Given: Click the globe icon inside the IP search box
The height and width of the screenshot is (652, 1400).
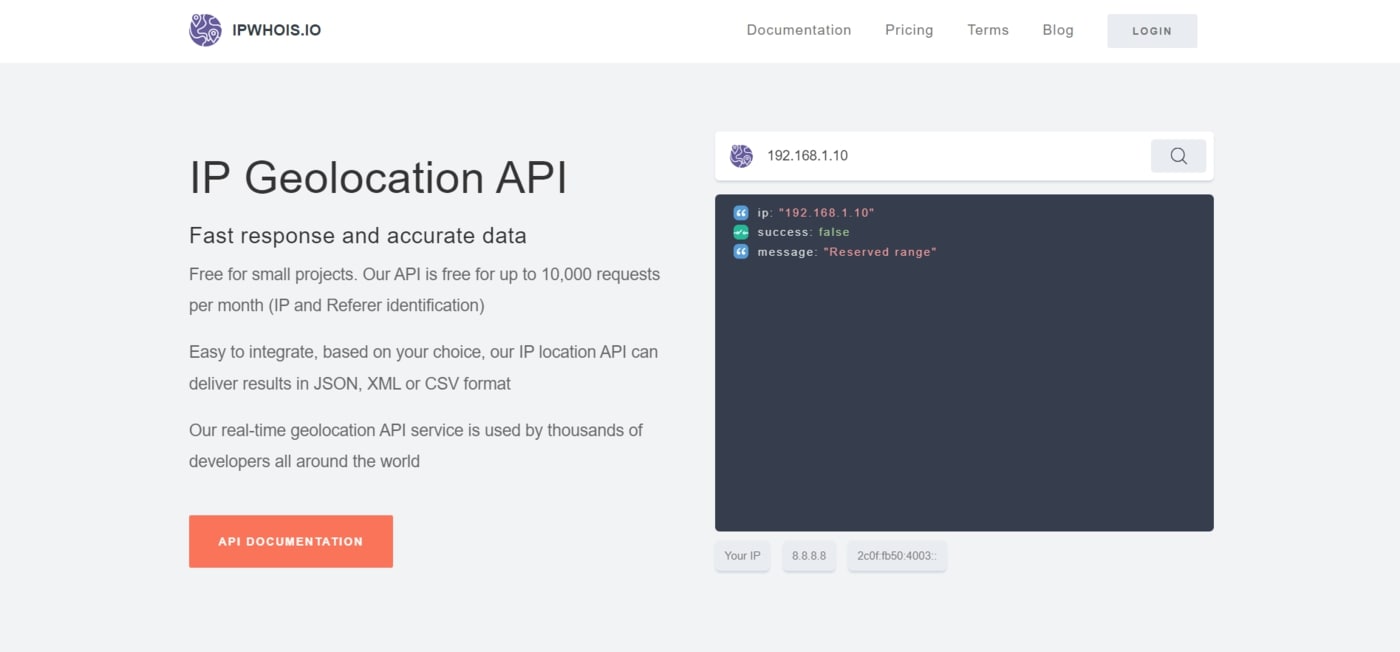Looking at the screenshot, I should [741, 156].
